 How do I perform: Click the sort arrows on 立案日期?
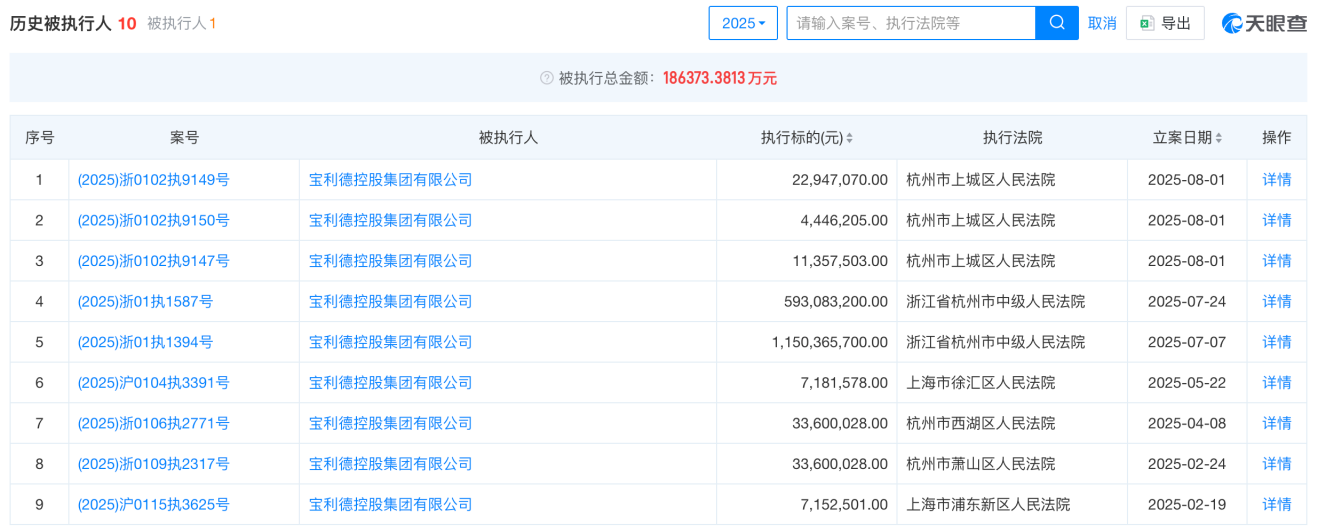point(1218,138)
